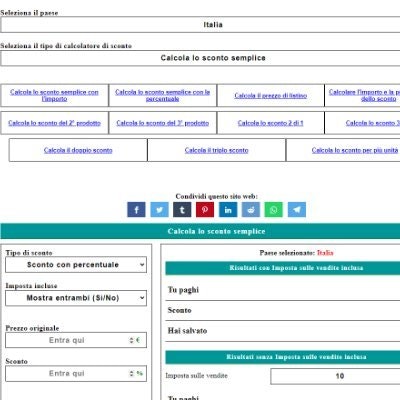Image resolution: width=400 pixels, height=400 pixels.
Task: Open 'Calcola lo sconto semplice con la percentuale' link
Action: (x=163, y=95)
